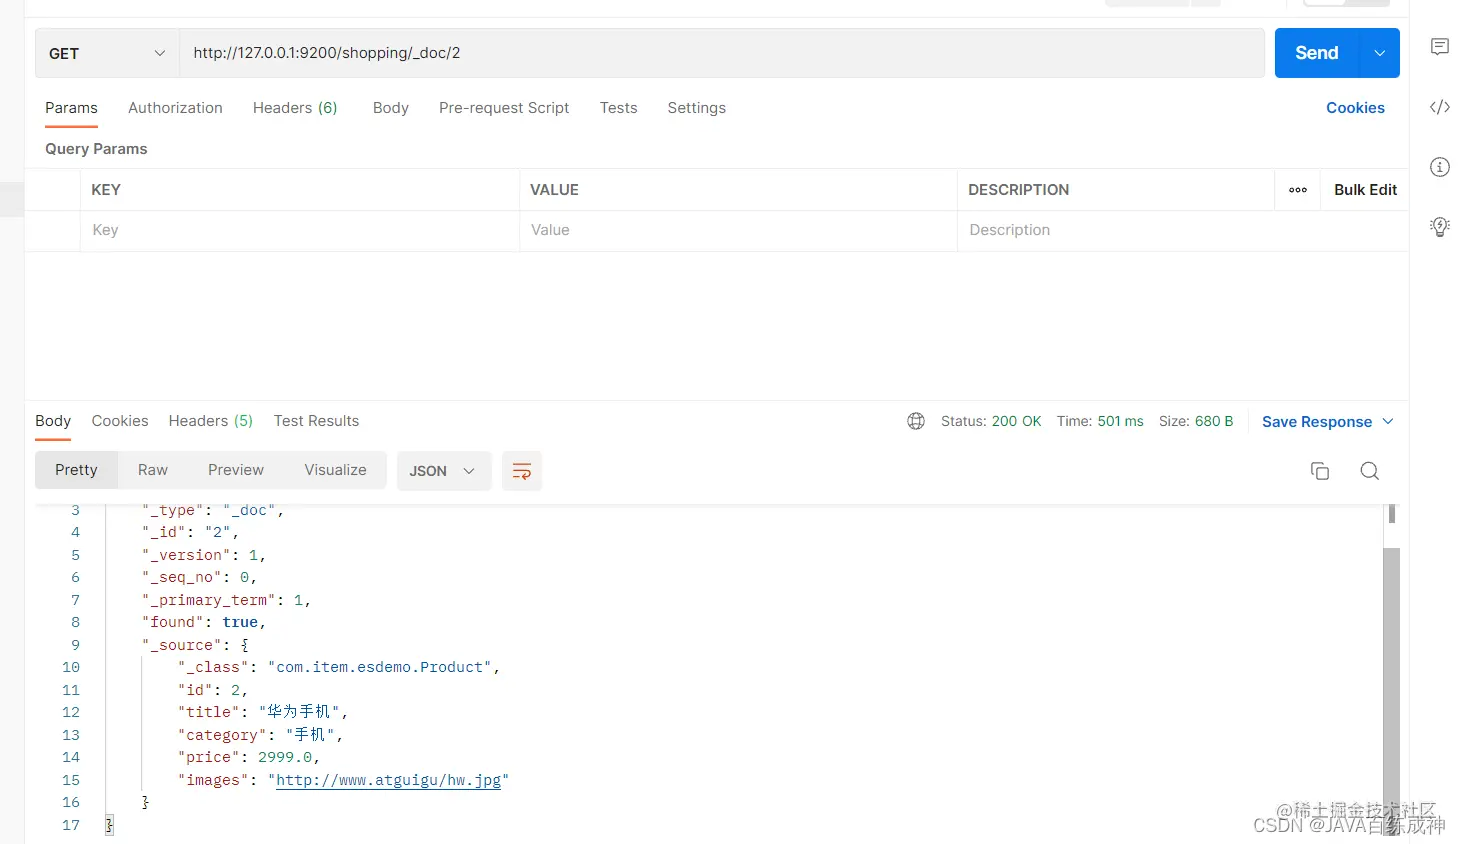Image resolution: width=1460 pixels, height=844 pixels.
Task: Expand the Save Response dropdown arrow
Action: [x=1387, y=421]
